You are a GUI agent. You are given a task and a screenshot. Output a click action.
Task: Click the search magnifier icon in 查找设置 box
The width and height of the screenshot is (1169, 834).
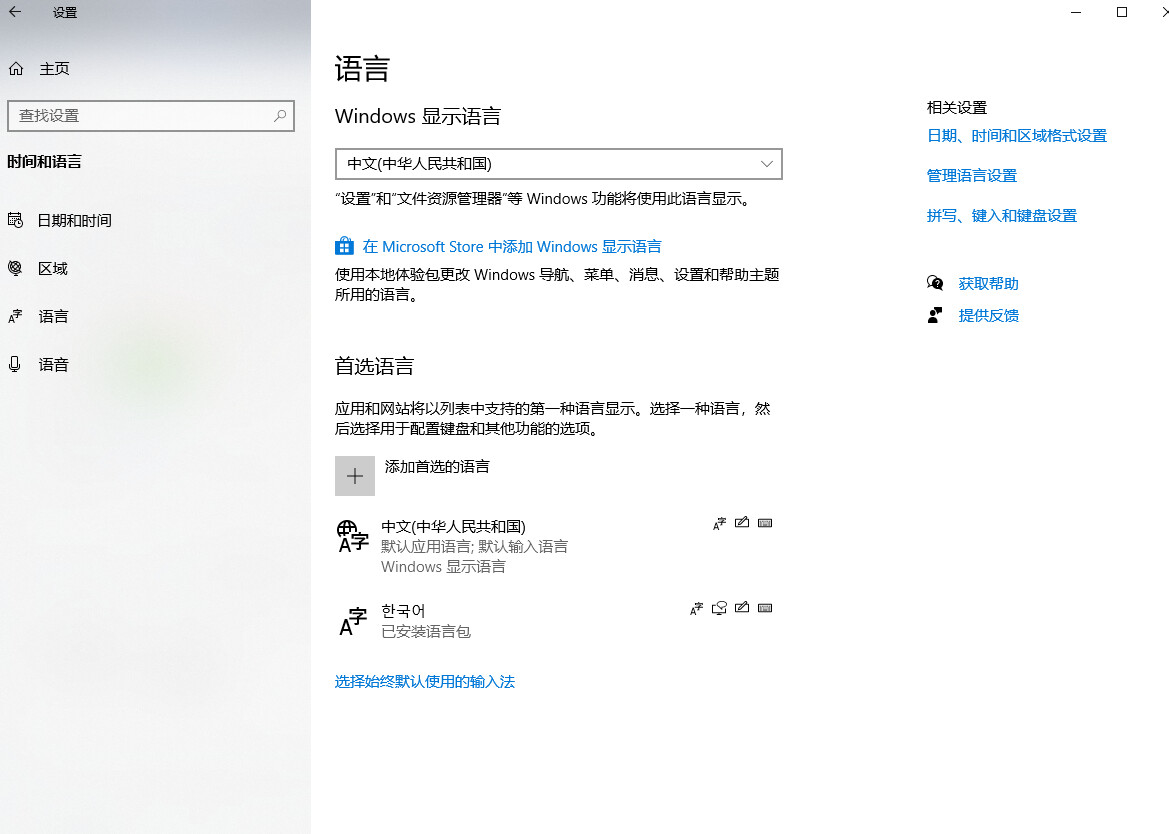pyautogui.click(x=280, y=116)
